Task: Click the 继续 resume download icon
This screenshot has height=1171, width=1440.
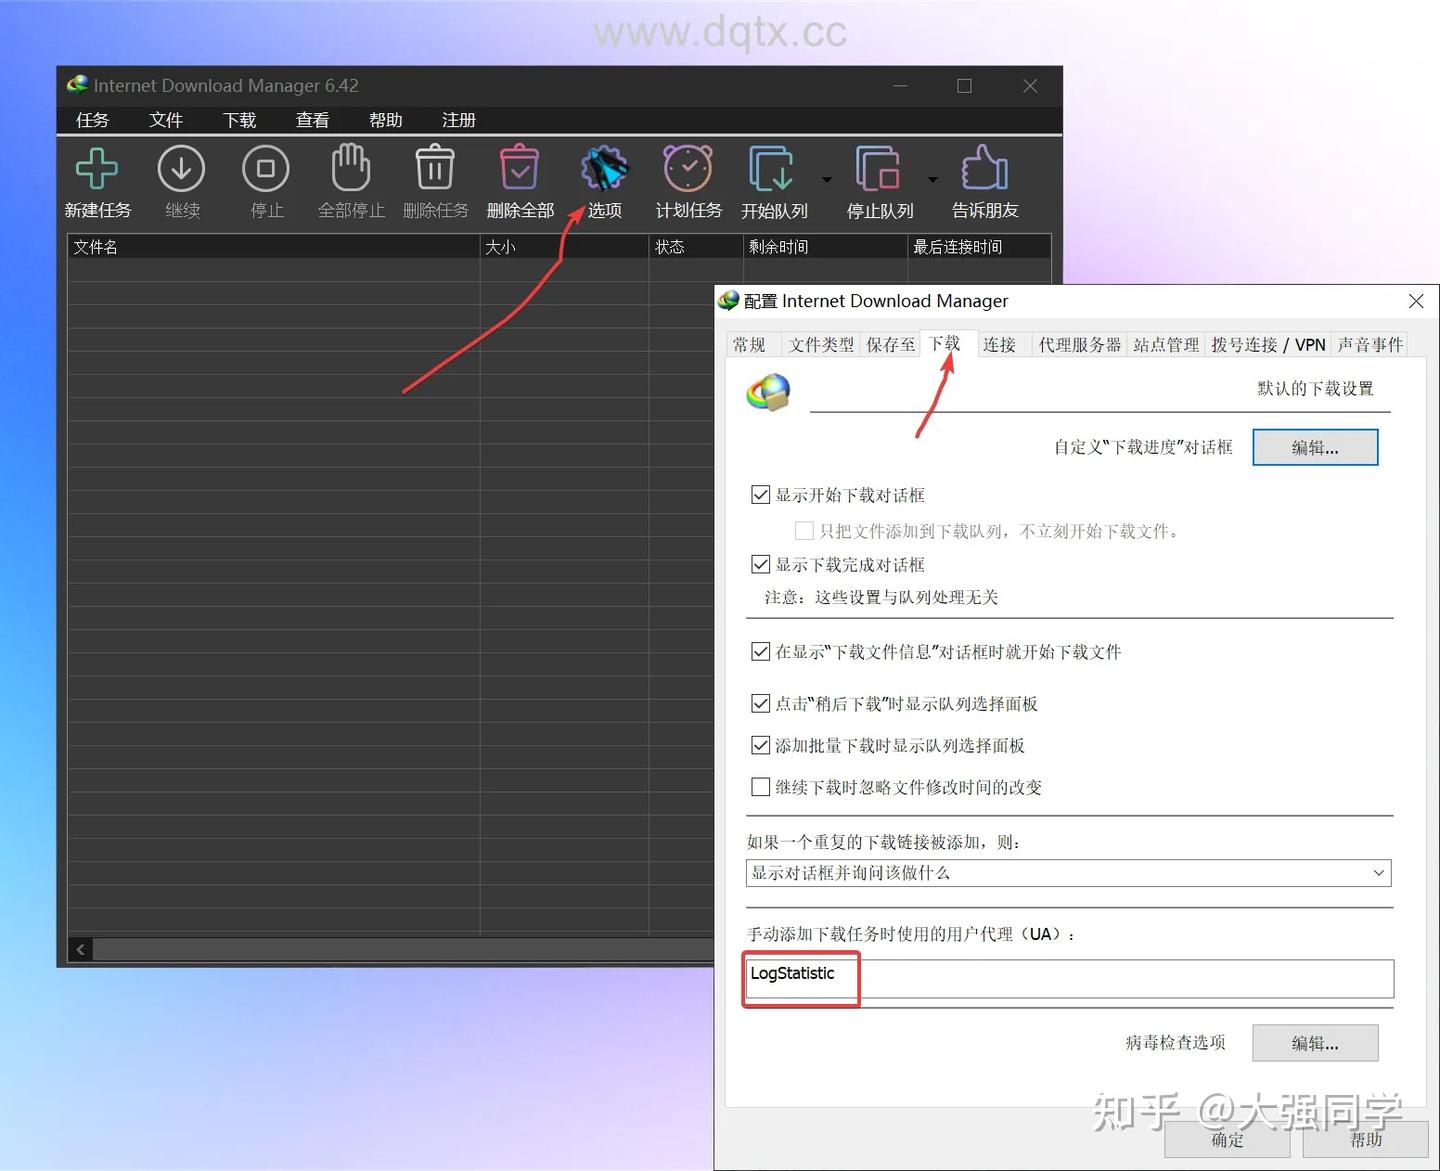Action: coord(181,180)
